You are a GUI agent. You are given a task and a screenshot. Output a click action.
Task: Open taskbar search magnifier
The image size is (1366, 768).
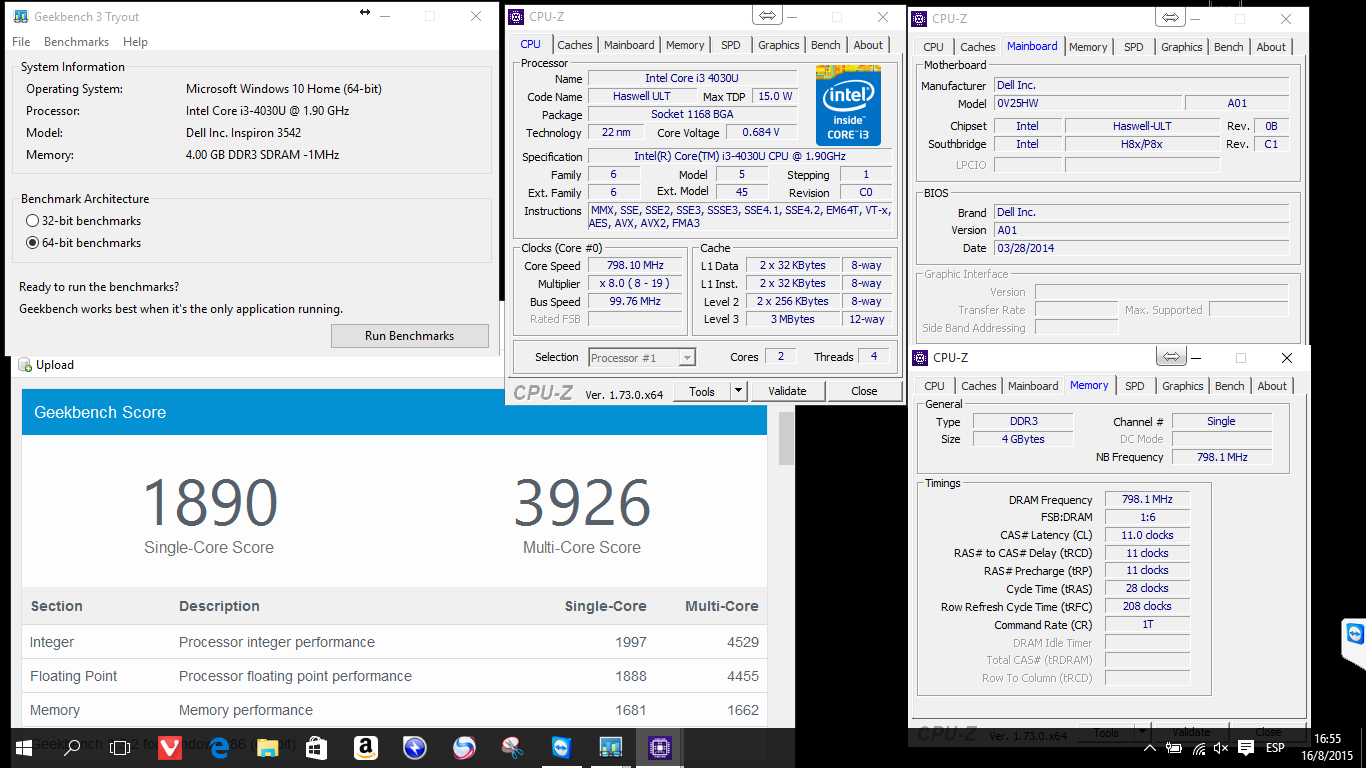click(72, 747)
